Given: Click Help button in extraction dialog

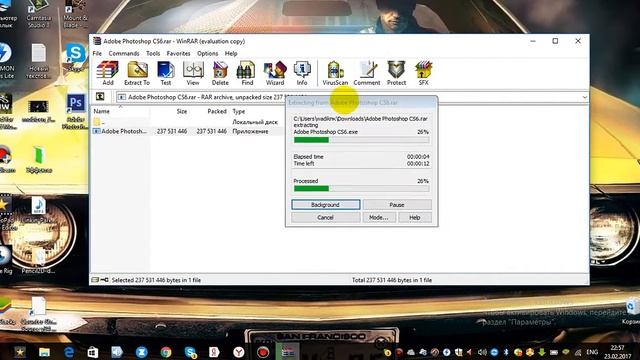Looking at the screenshot, I should (x=415, y=218).
